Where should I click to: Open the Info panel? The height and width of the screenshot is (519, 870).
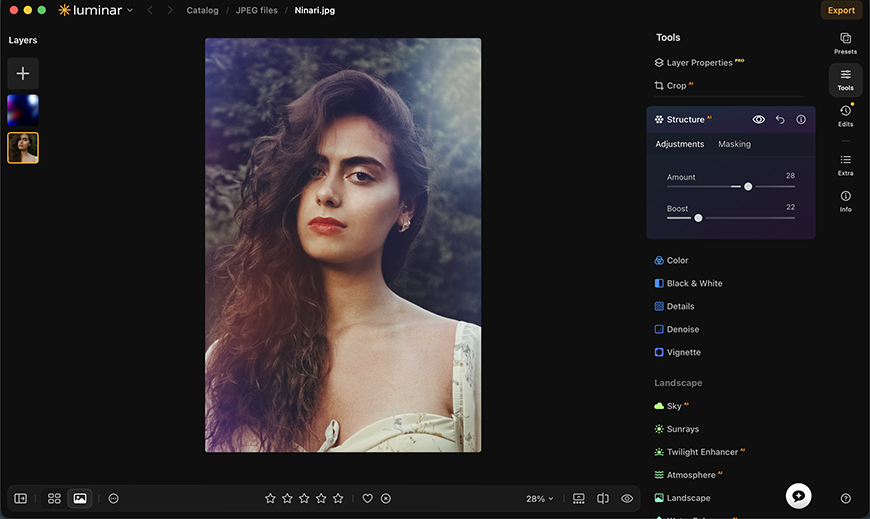click(845, 201)
